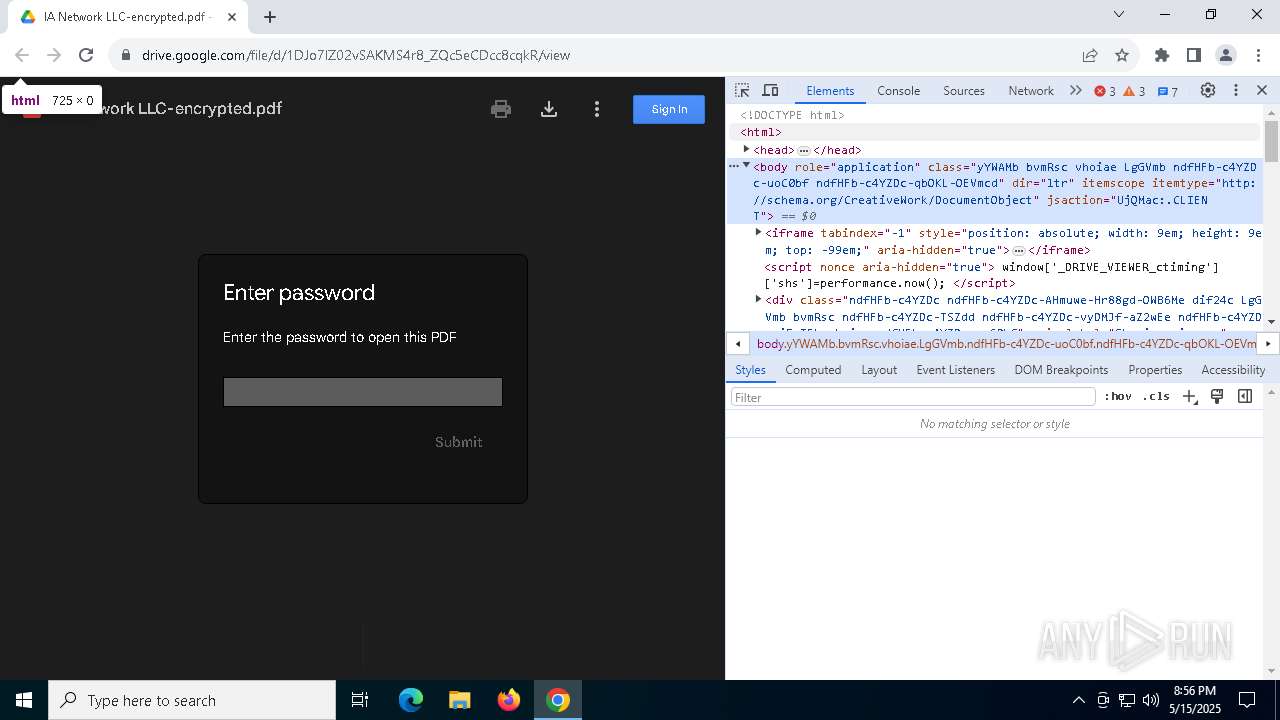This screenshot has height=720, width=1280.
Task: Open Chrome three-dot menu
Action: tap(1258, 55)
